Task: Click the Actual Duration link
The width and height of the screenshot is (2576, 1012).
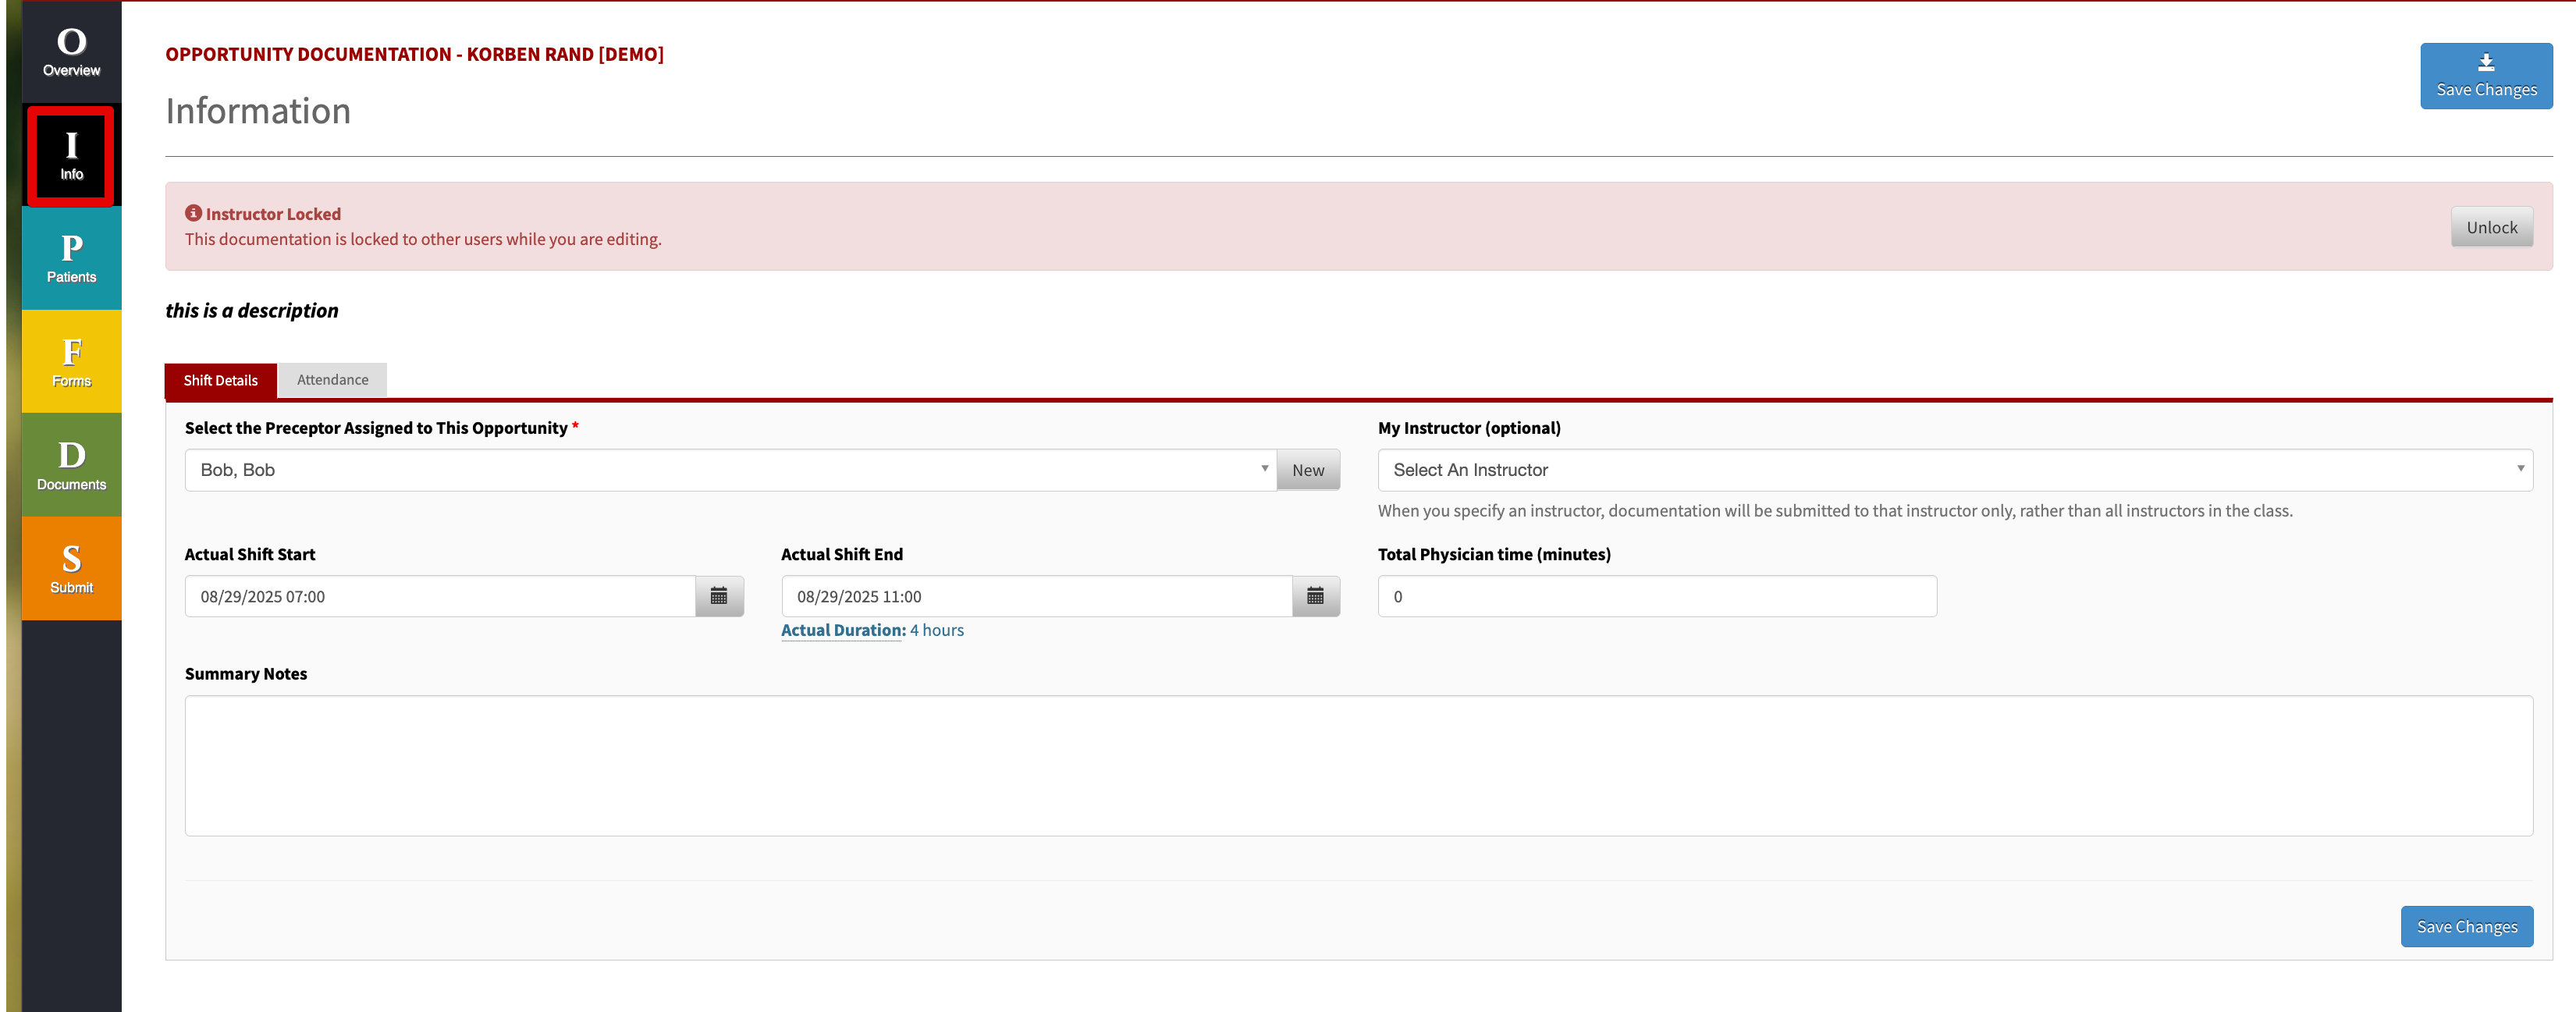Action: pos(843,630)
